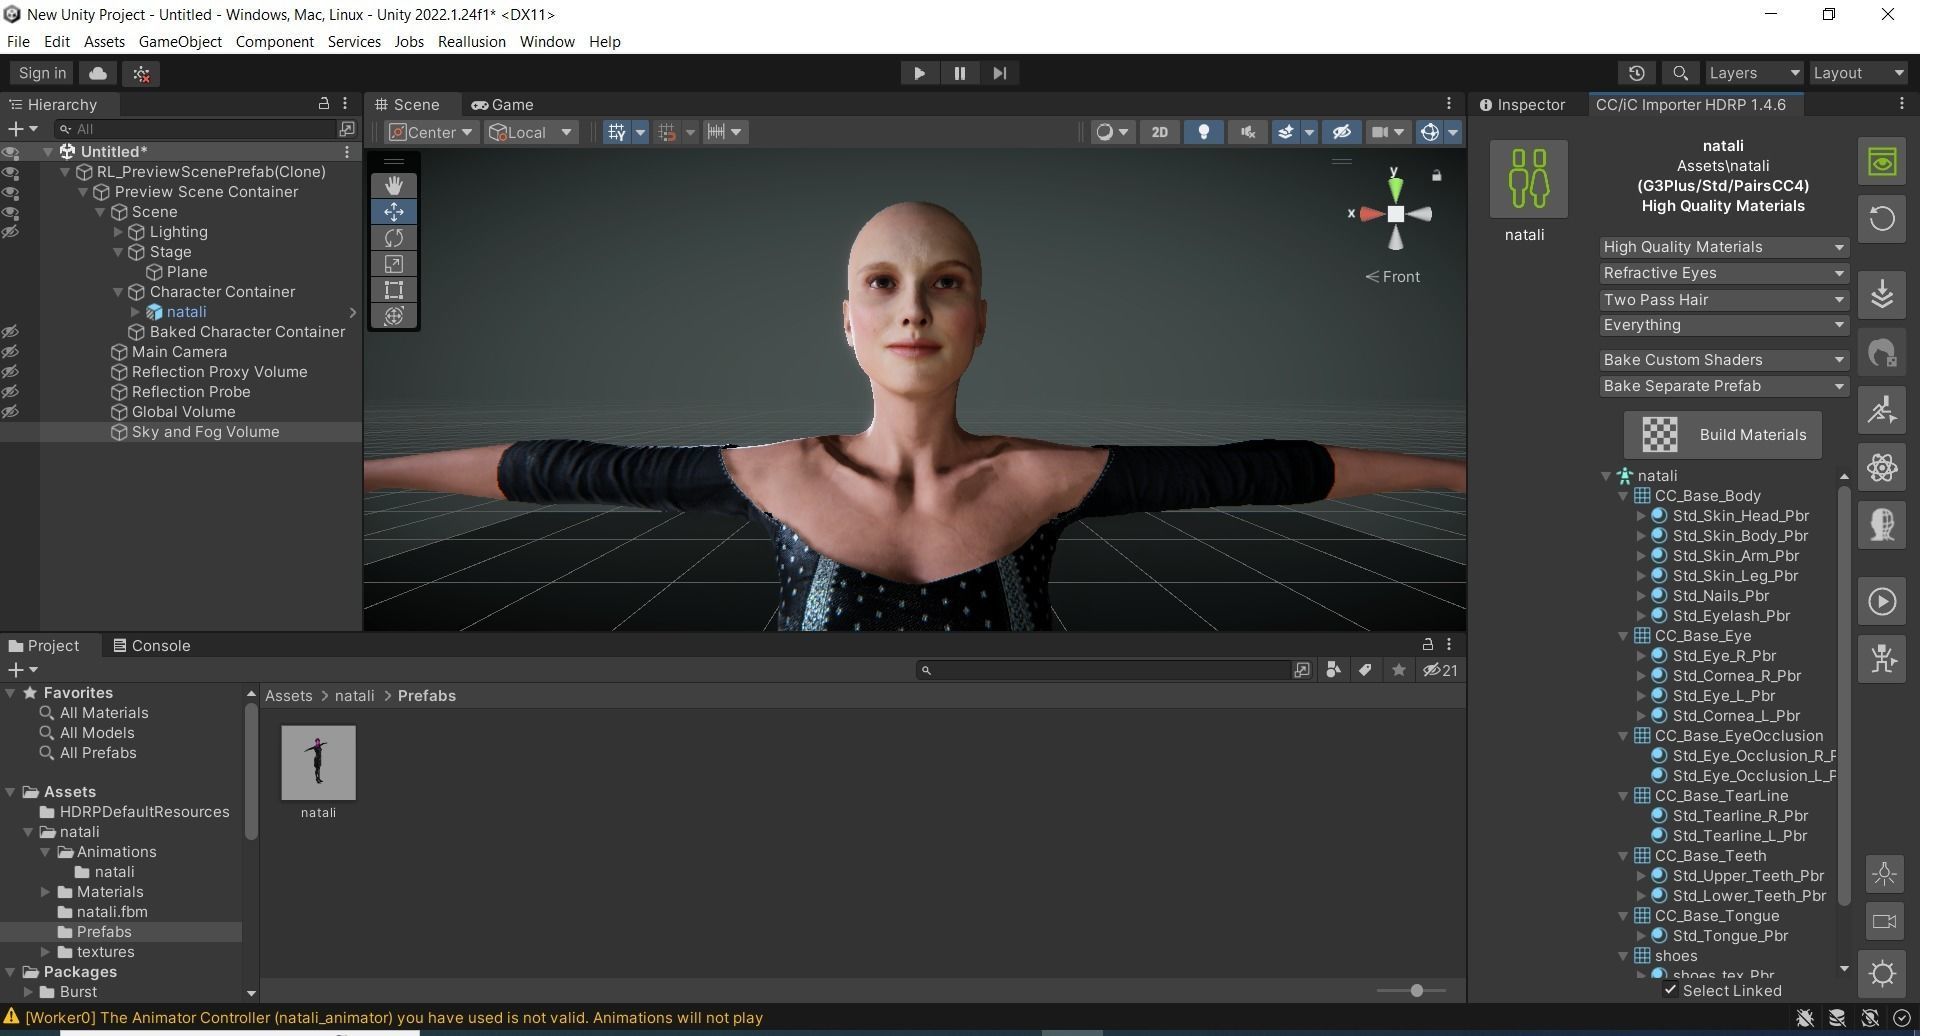Image resolution: width=1952 pixels, height=1036 pixels.
Task: Click the sun settings icon in importer
Action: 1882,973
